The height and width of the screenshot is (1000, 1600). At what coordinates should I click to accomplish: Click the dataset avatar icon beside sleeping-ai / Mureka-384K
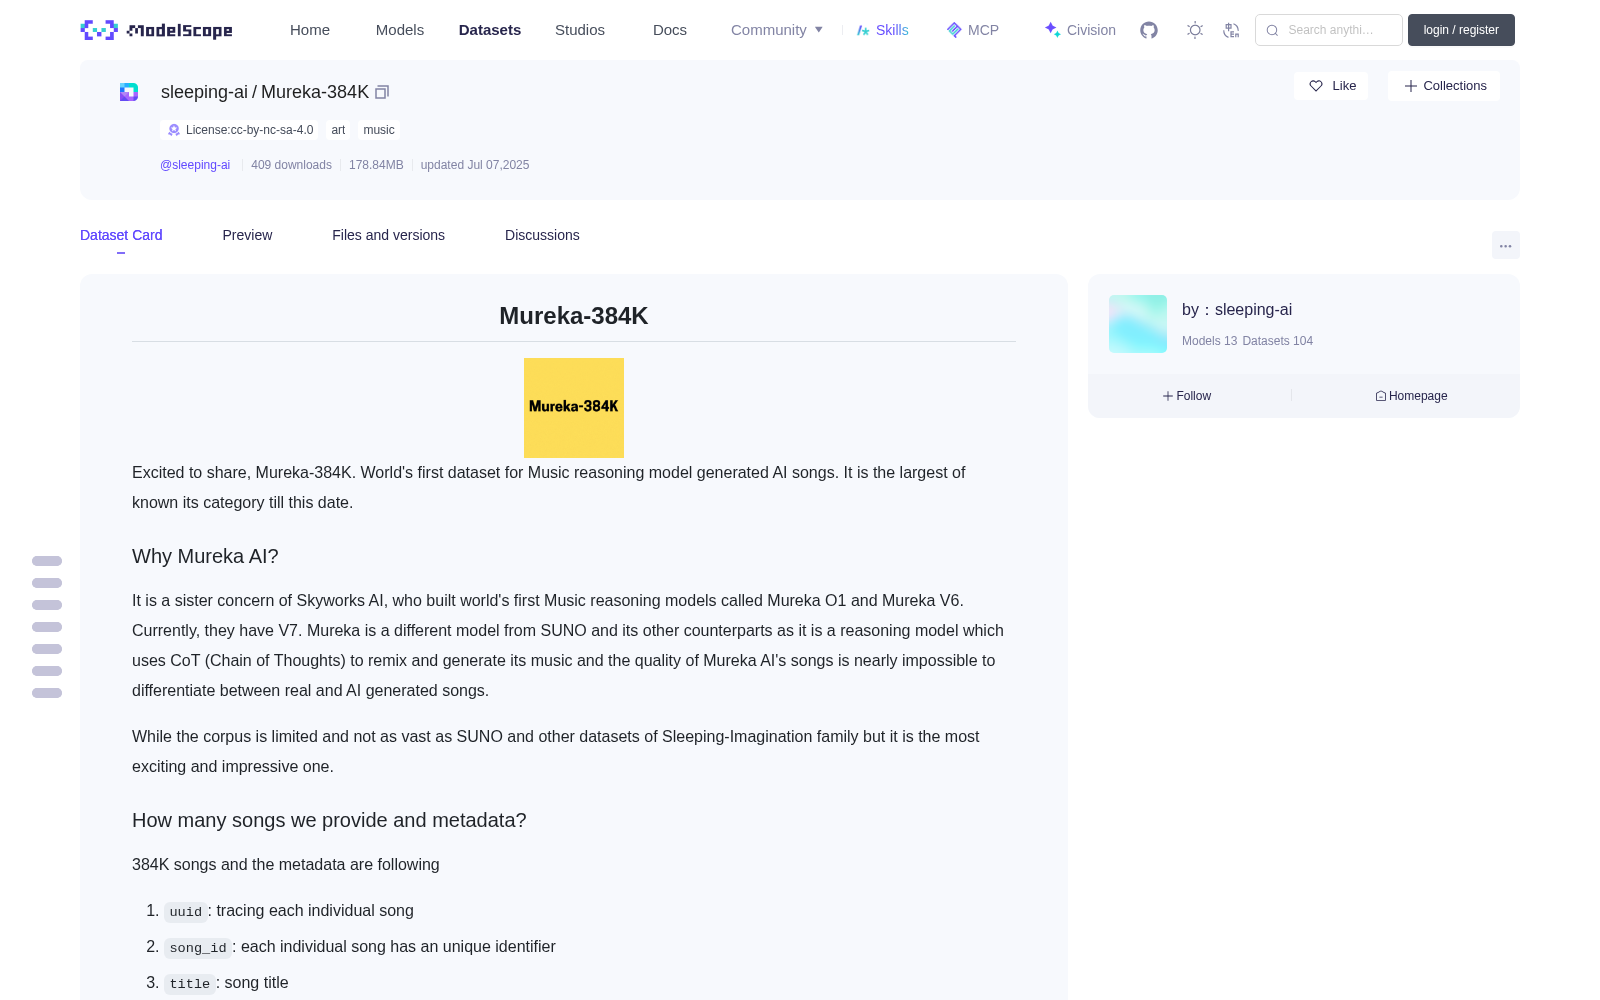point(129,92)
